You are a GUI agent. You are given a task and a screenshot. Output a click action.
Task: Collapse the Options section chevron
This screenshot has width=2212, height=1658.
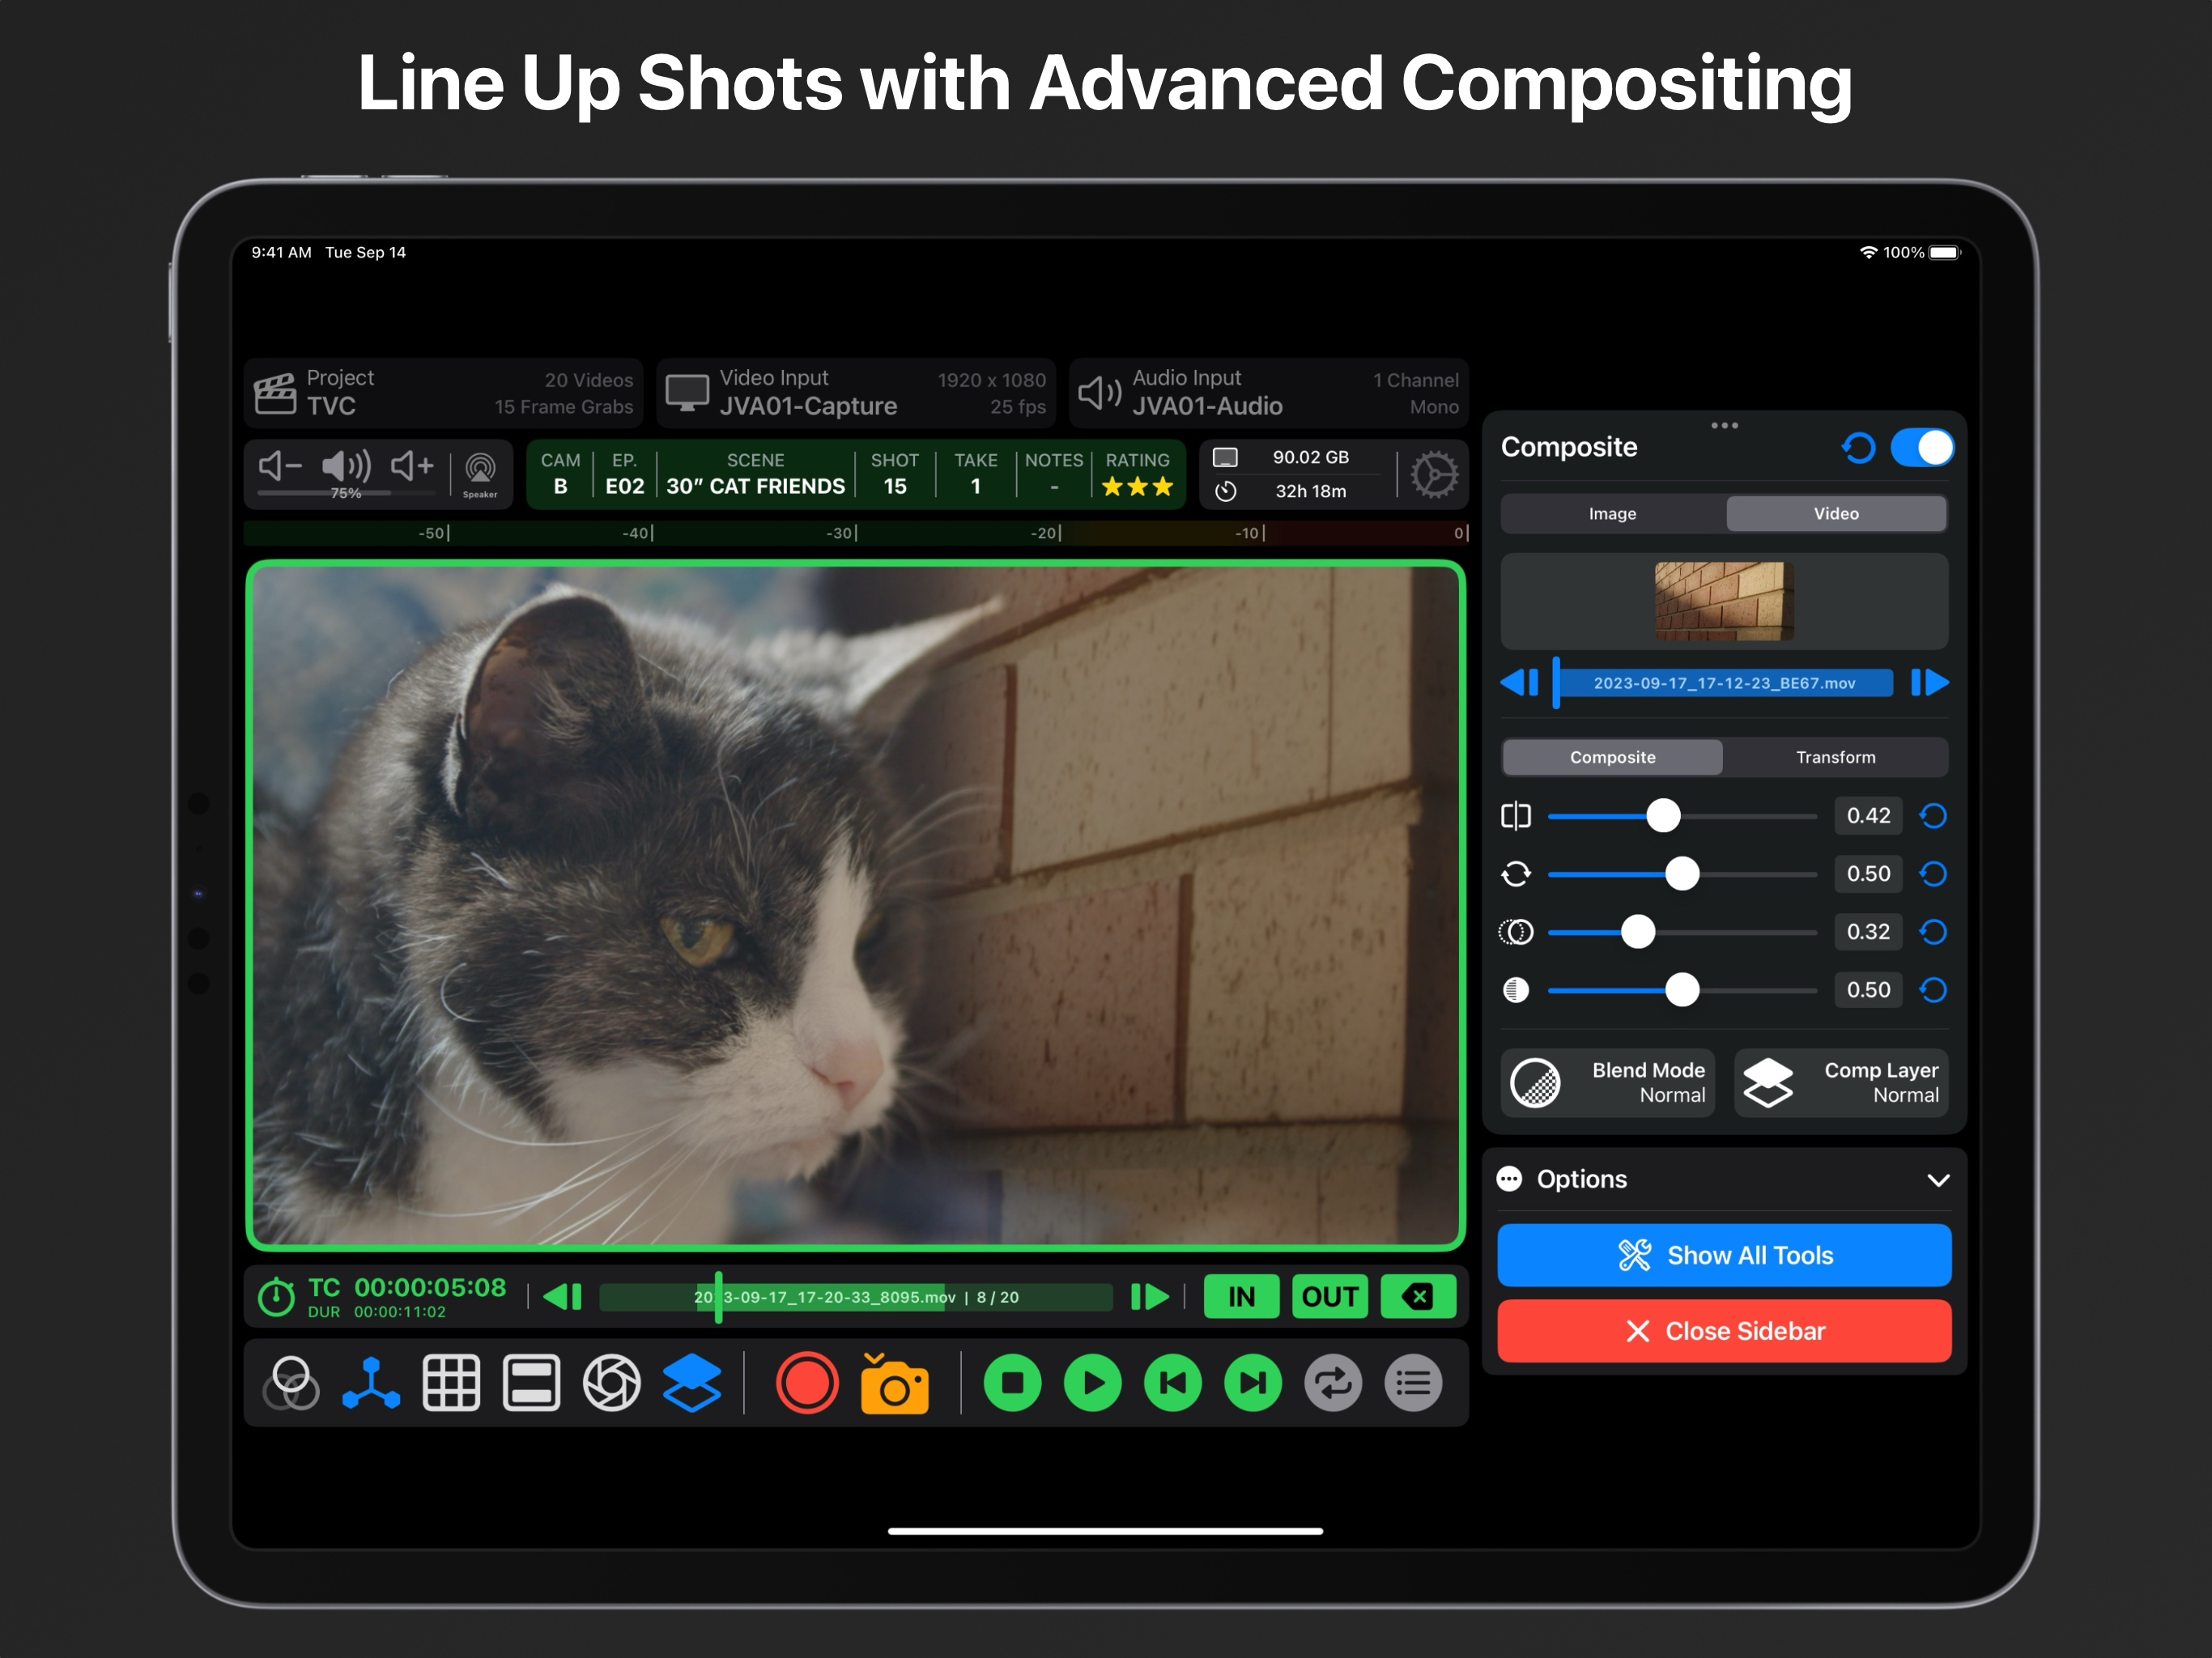1937,1180
